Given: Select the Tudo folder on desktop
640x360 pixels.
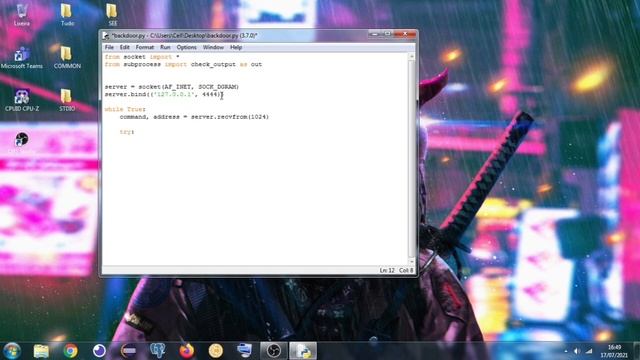Looking at the screenshot, I should pyautogui.click(x=67, y=15).
